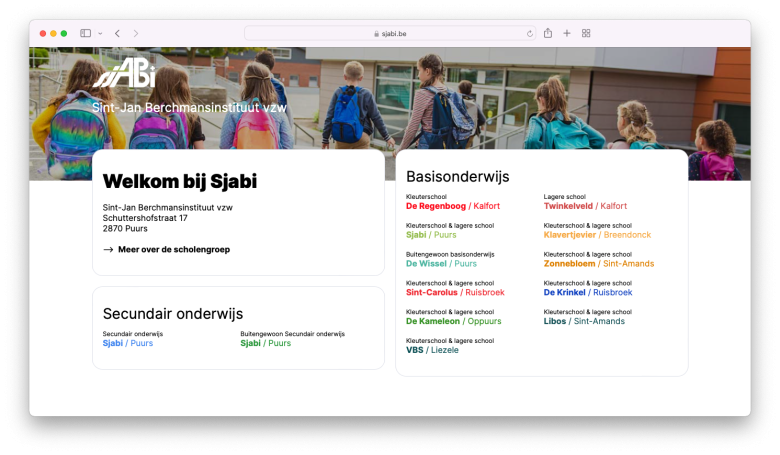
Task: Open Zonnebloem / Sint-Amands link
Action: tap(598, 264)
